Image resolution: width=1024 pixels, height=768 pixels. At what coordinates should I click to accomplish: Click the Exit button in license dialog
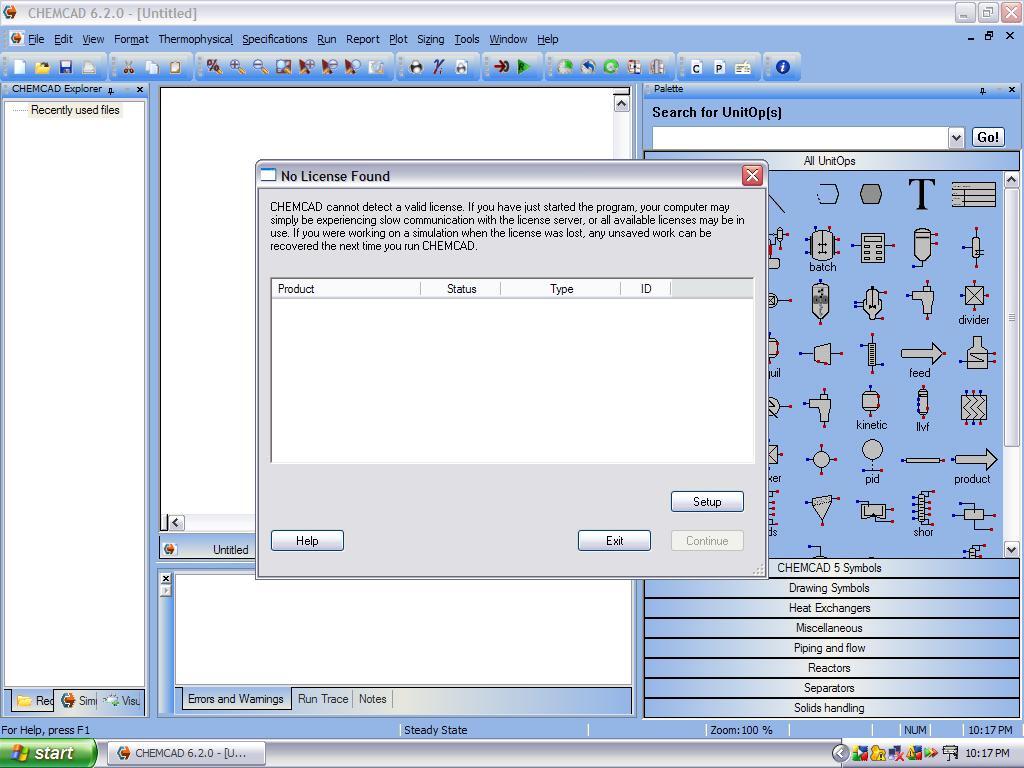pos(614,541)
